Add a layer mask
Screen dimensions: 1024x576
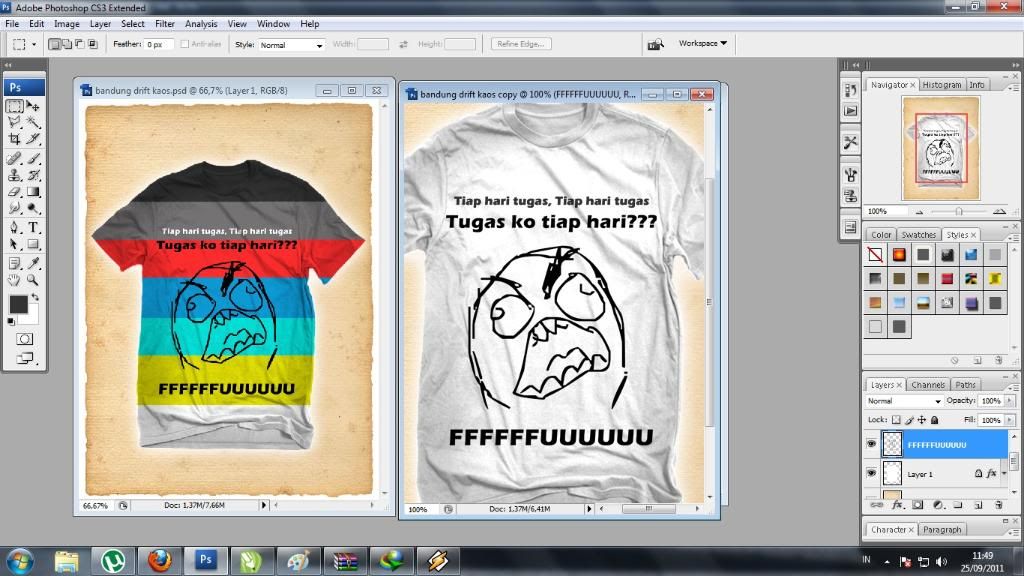918,505
